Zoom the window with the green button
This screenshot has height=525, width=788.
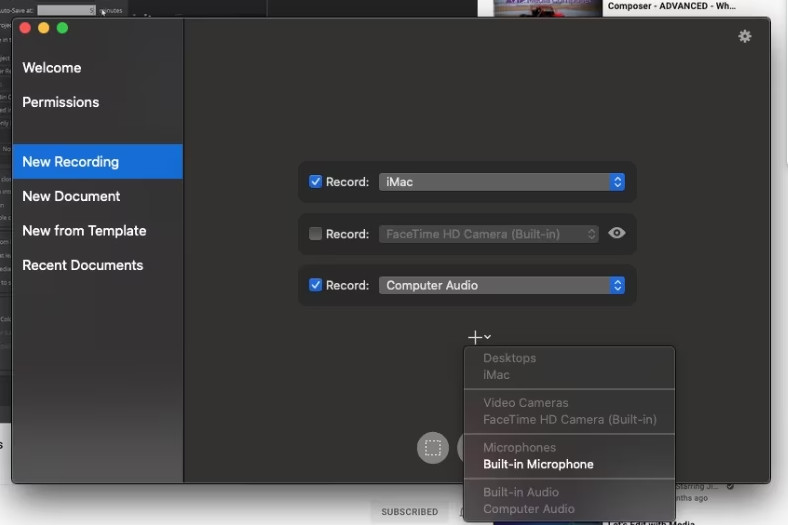click(x=62, y=28)
